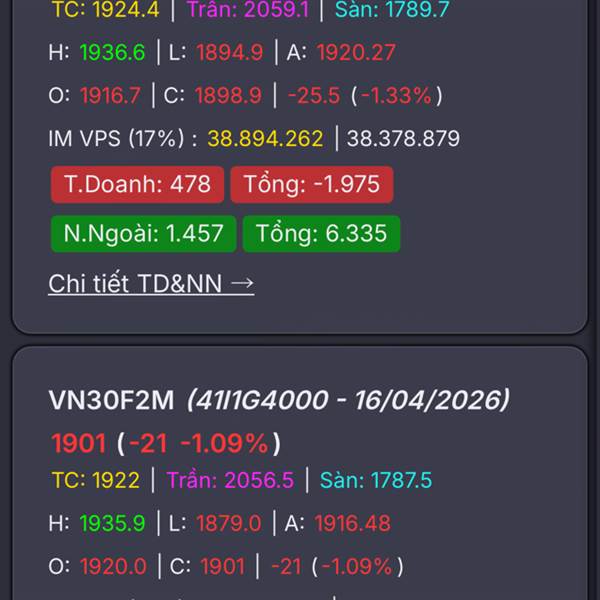Tap the large 1901 current price
The height and width of the screenshot is (600, 600).
click(79, 443)
